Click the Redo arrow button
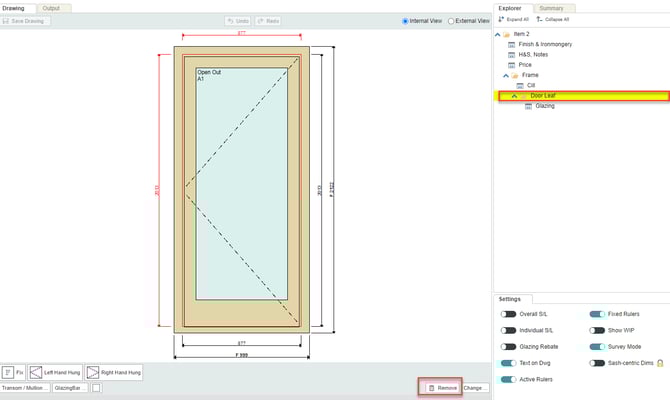670x400 pixels. pos(267,21)
